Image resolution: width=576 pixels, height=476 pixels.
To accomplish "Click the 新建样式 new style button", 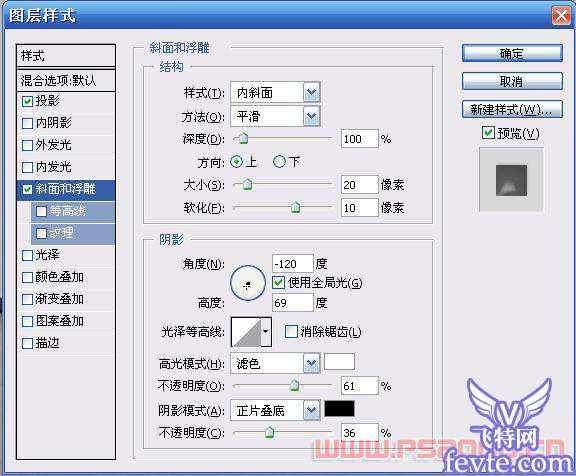I will click(x=512, y=109).
